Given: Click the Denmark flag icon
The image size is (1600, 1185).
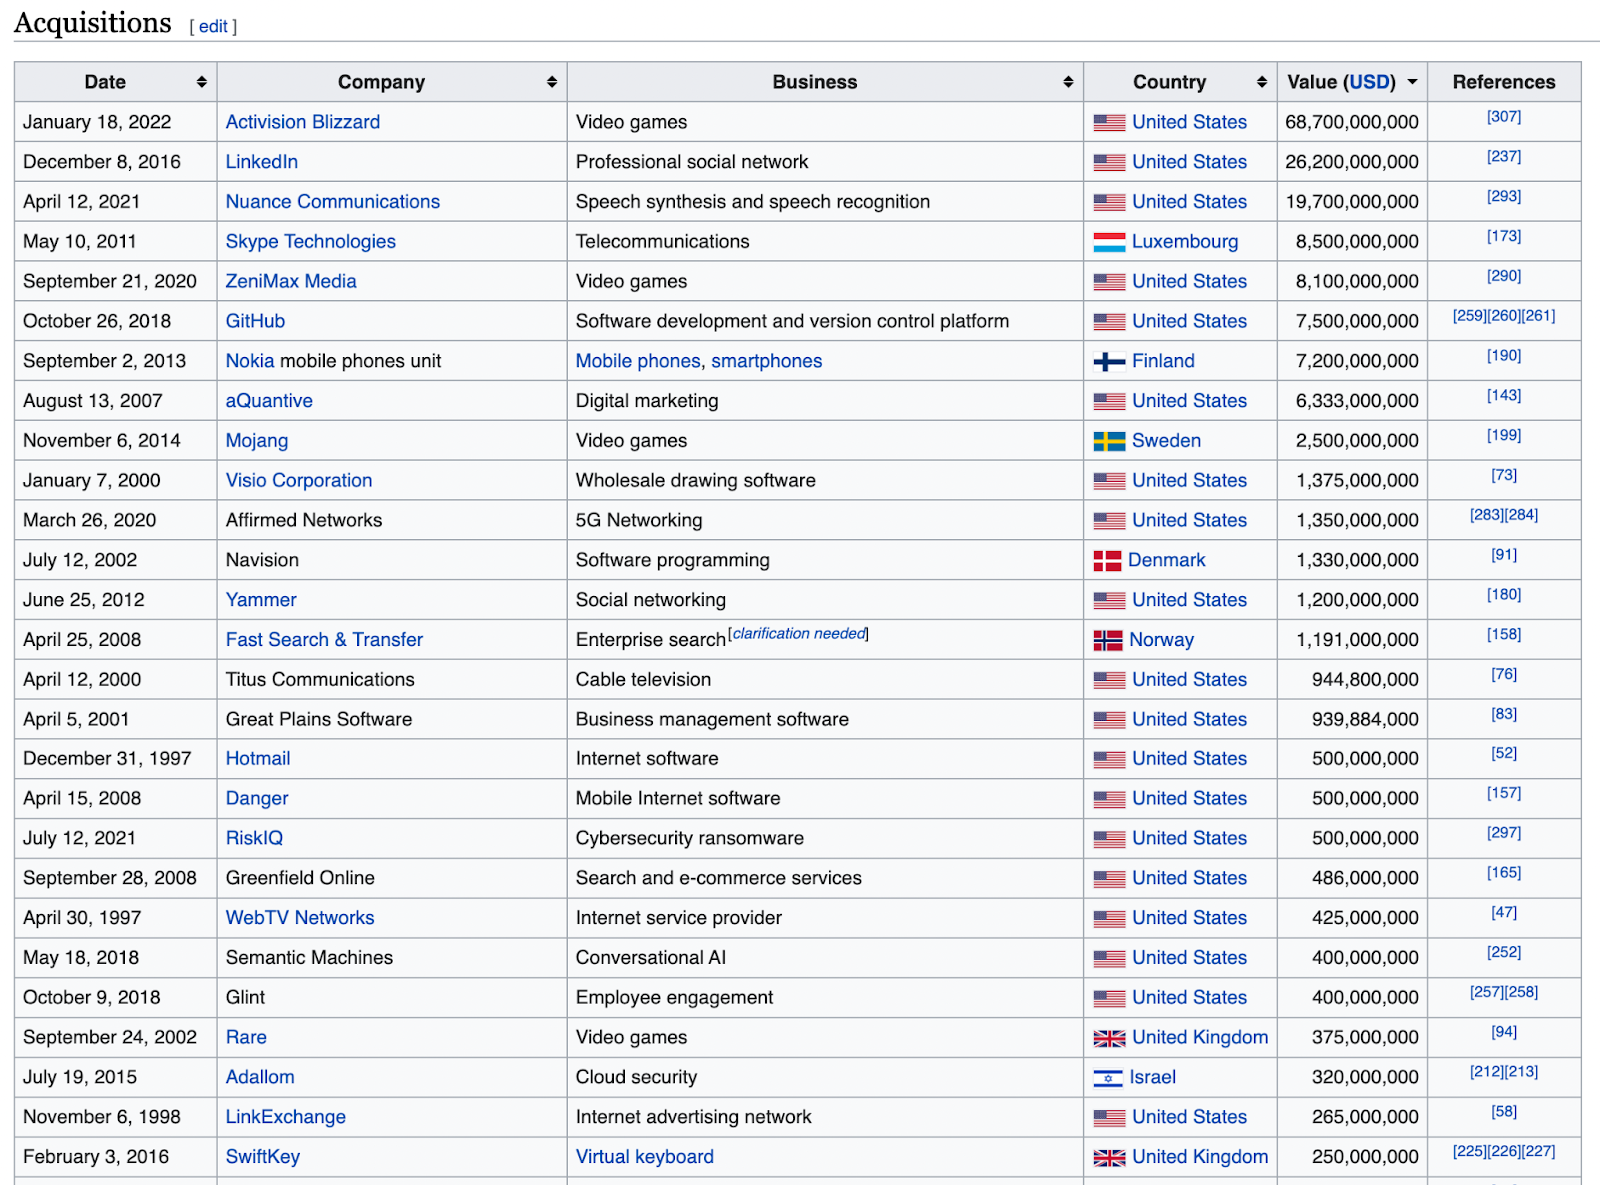Looking at the screenshot, I should click(1107, 561).
